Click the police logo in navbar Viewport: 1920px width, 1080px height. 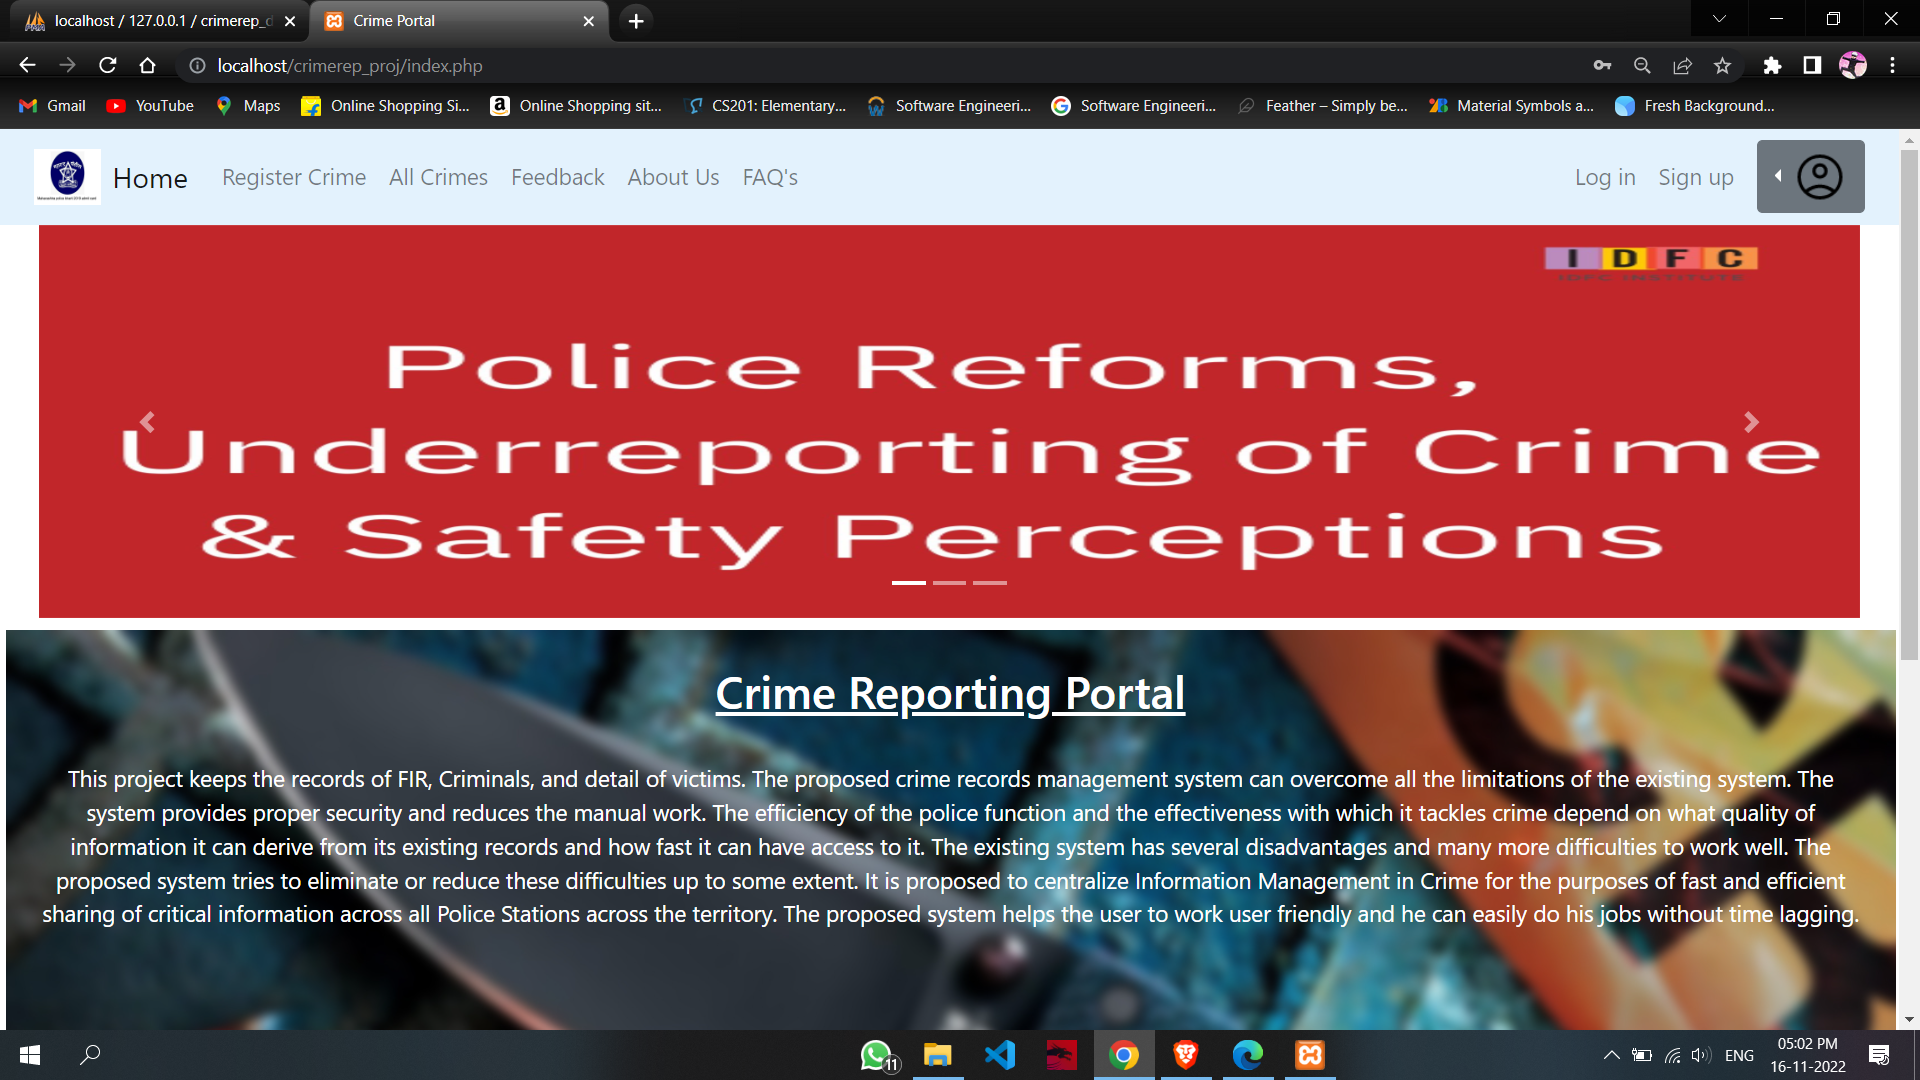(x=67, y=176)
